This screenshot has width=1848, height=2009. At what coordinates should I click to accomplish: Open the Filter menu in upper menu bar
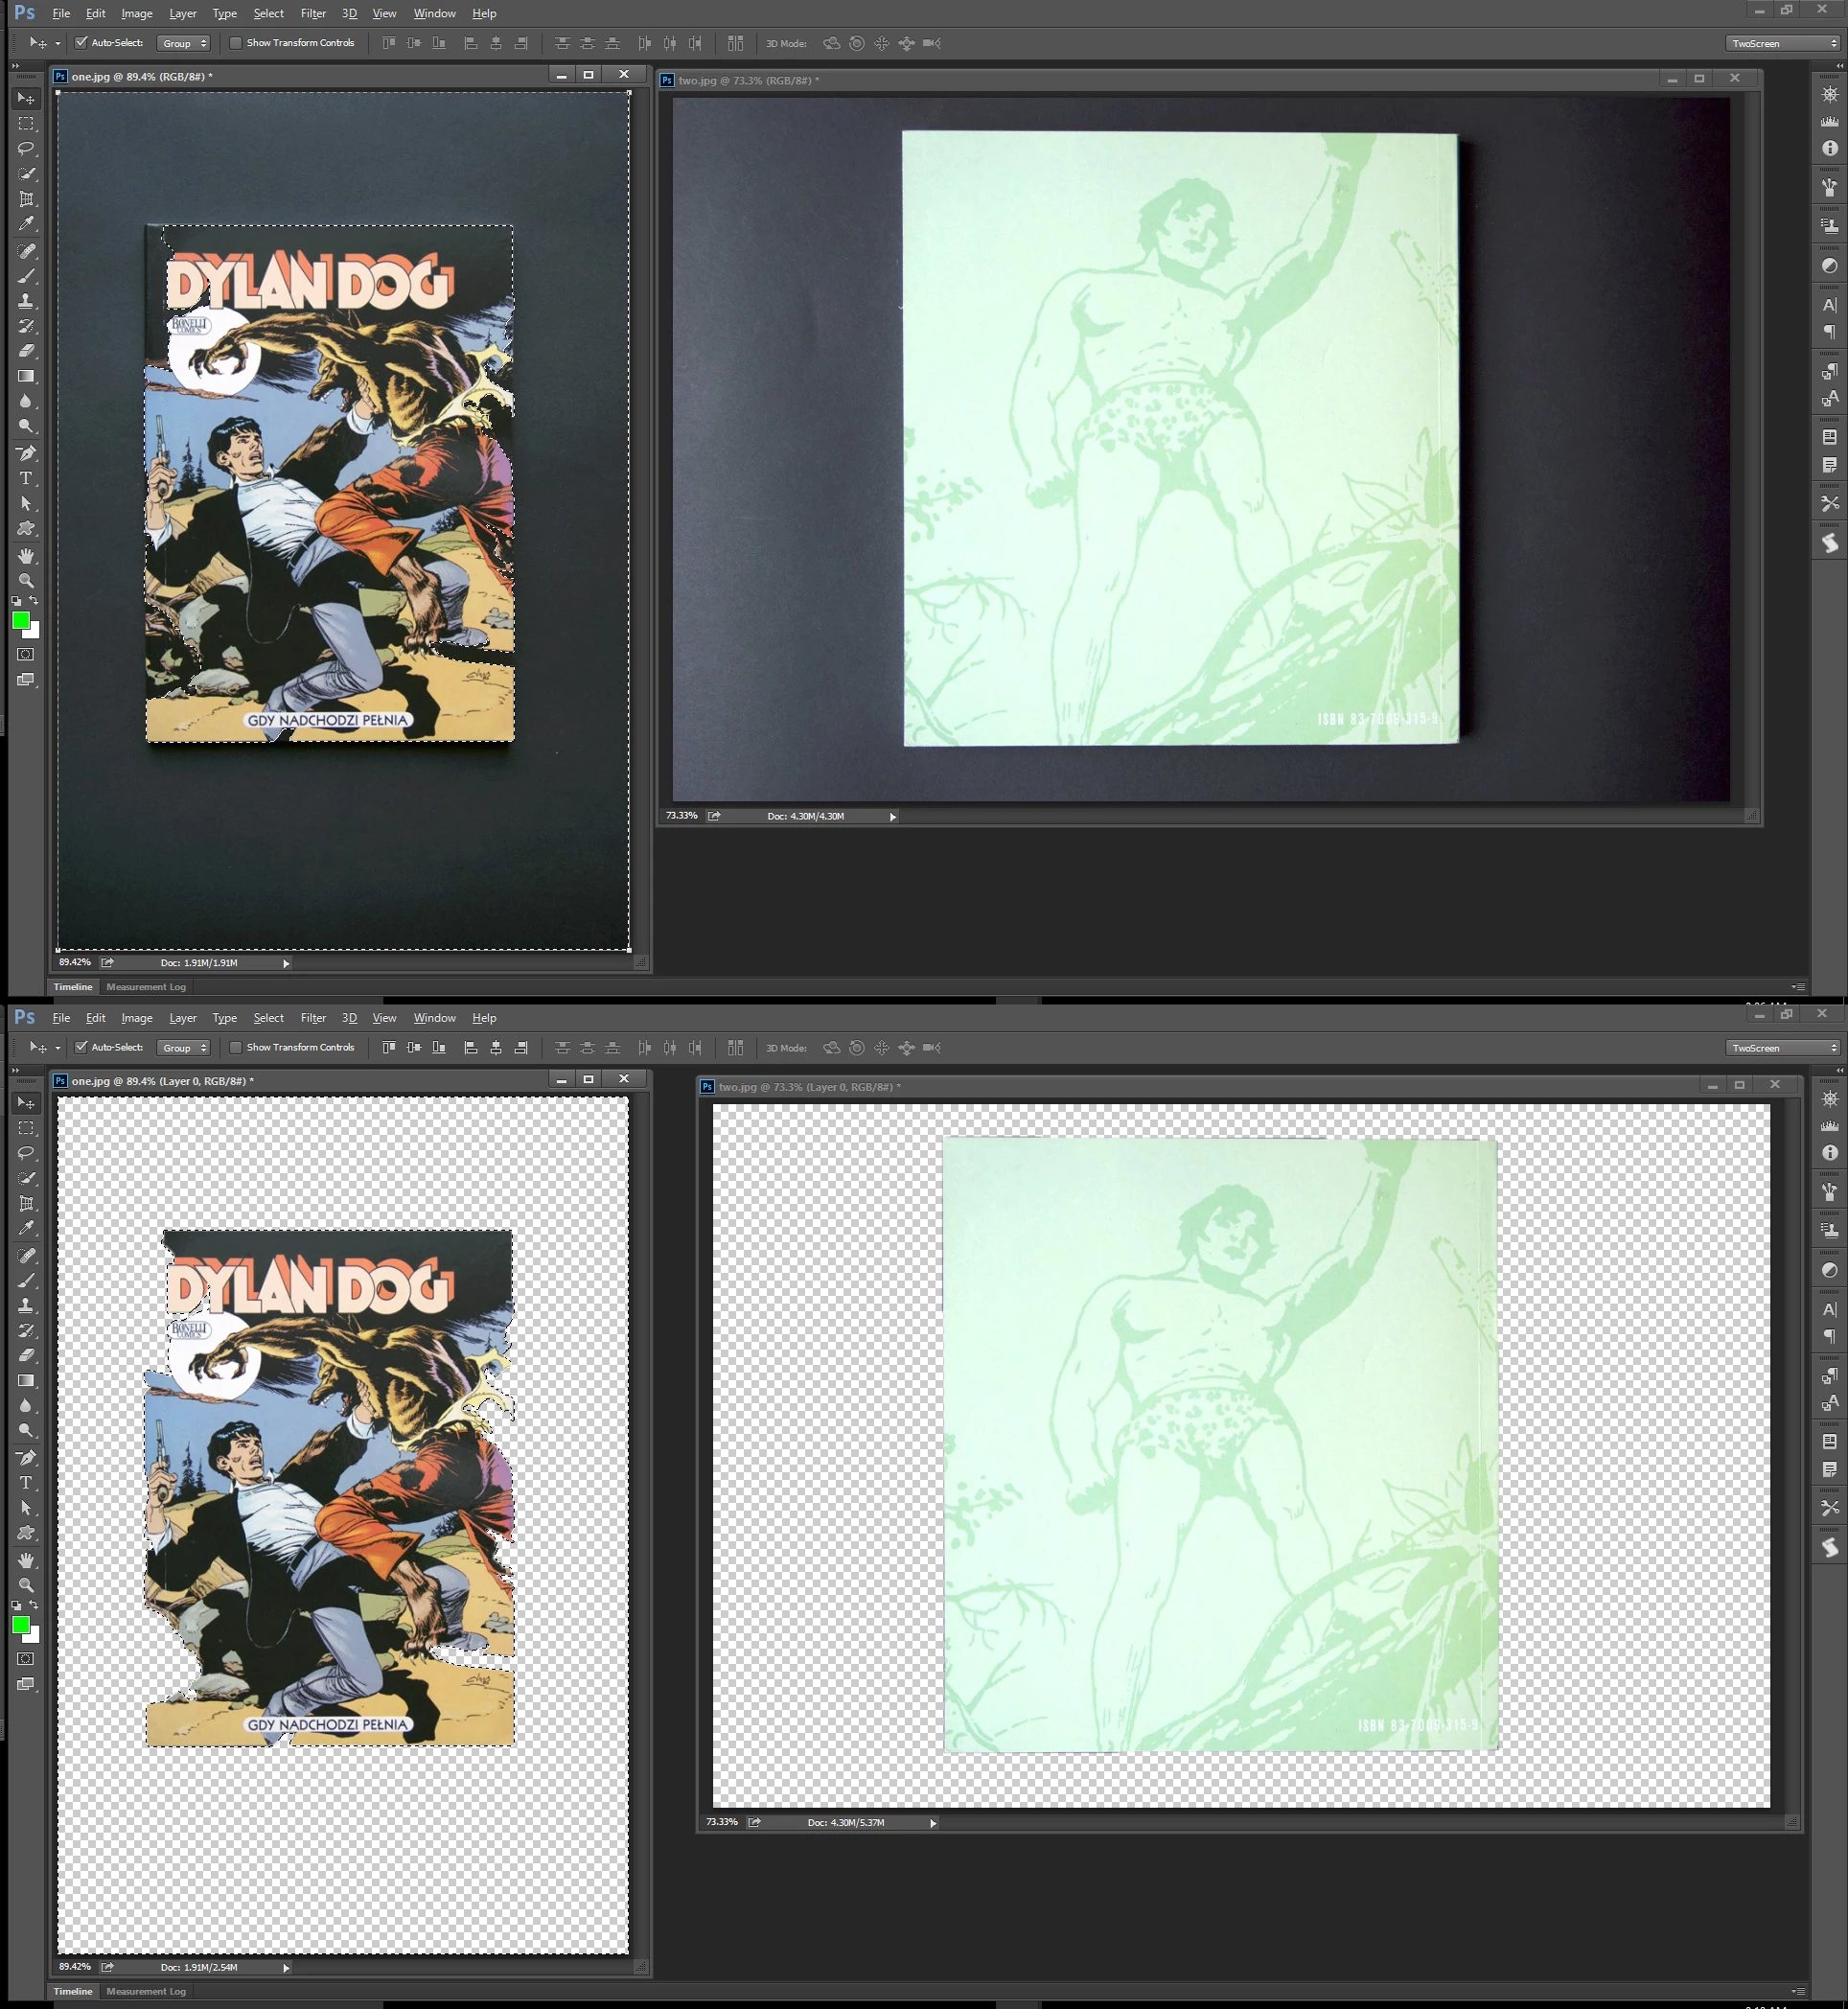tap(313, 13)
